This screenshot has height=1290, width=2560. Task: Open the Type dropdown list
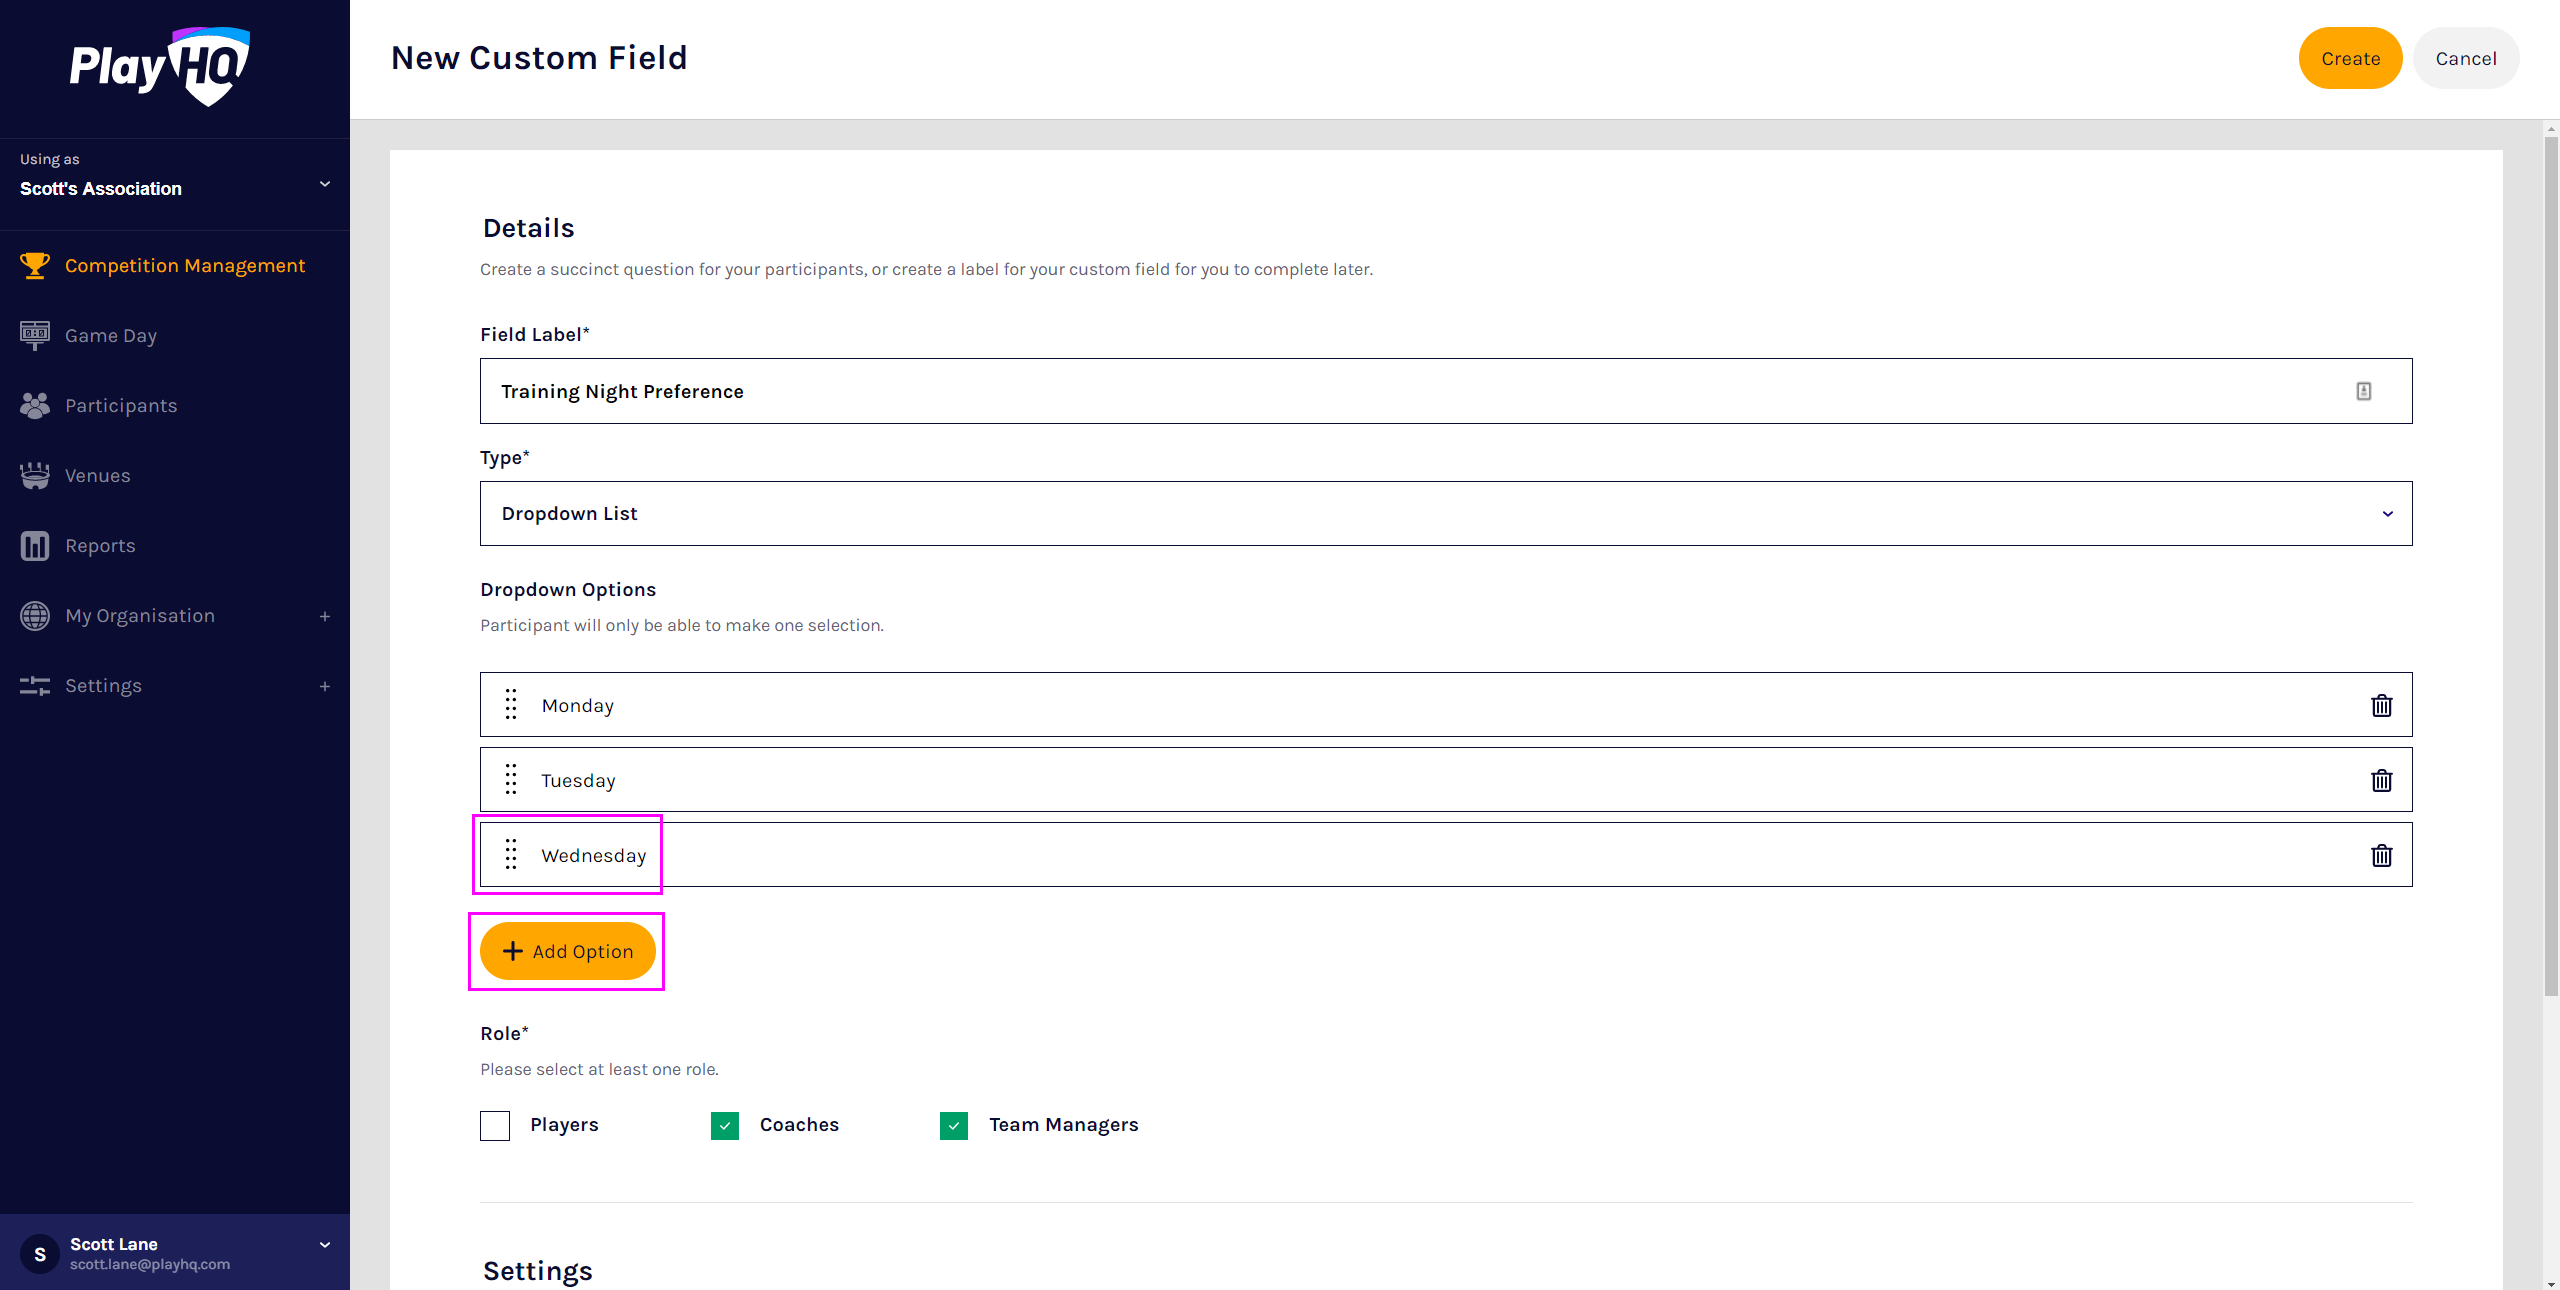[1445, 513]
